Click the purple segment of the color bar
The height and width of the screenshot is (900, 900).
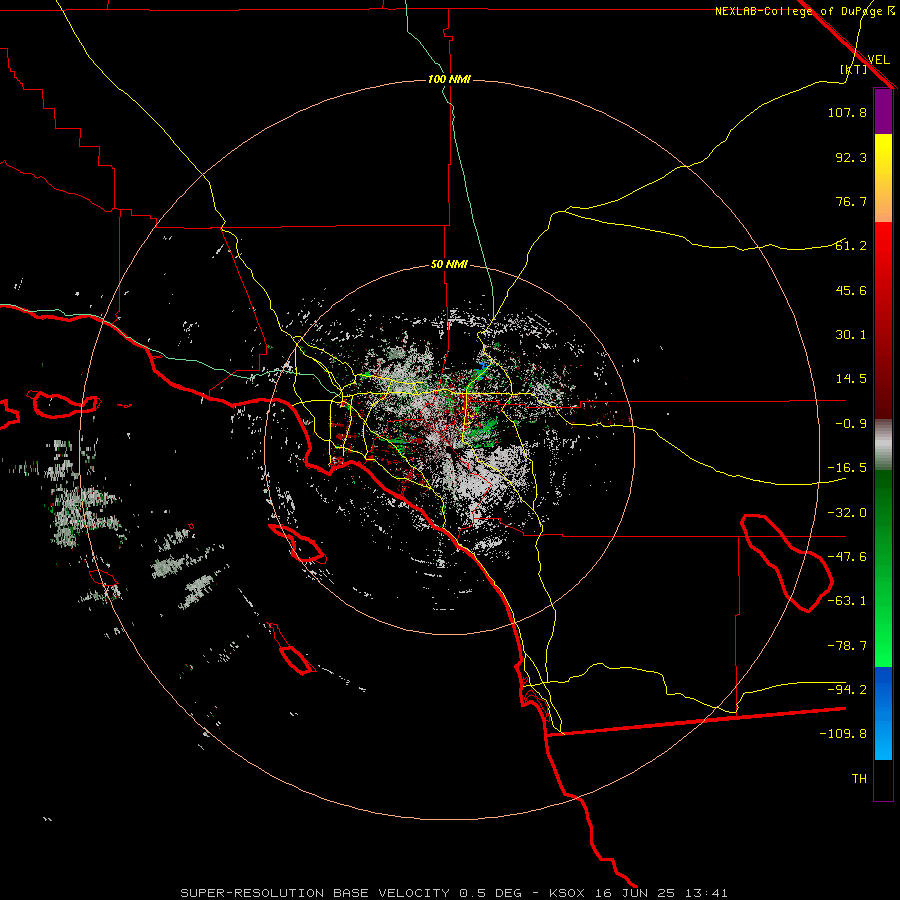tap(883, 111)
